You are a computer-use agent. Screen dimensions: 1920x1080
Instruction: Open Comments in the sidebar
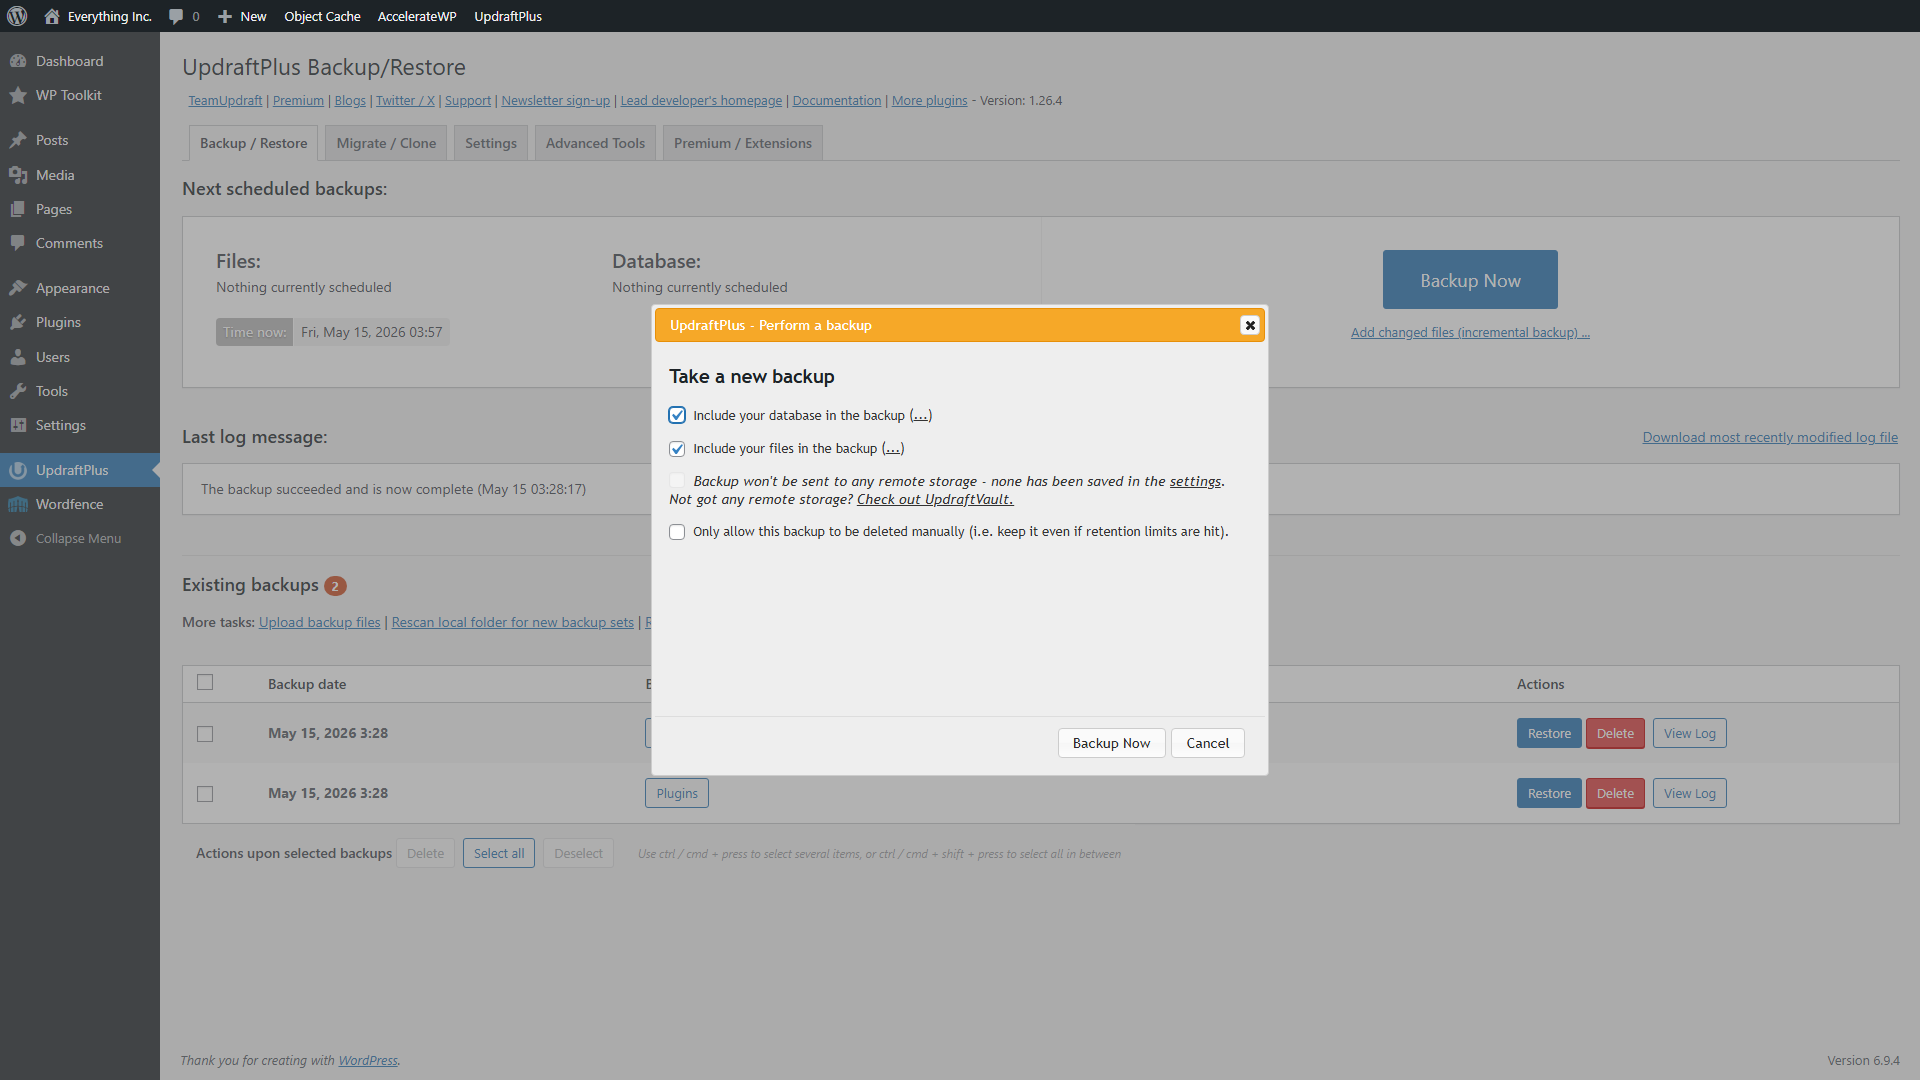(x=80, y=243)
